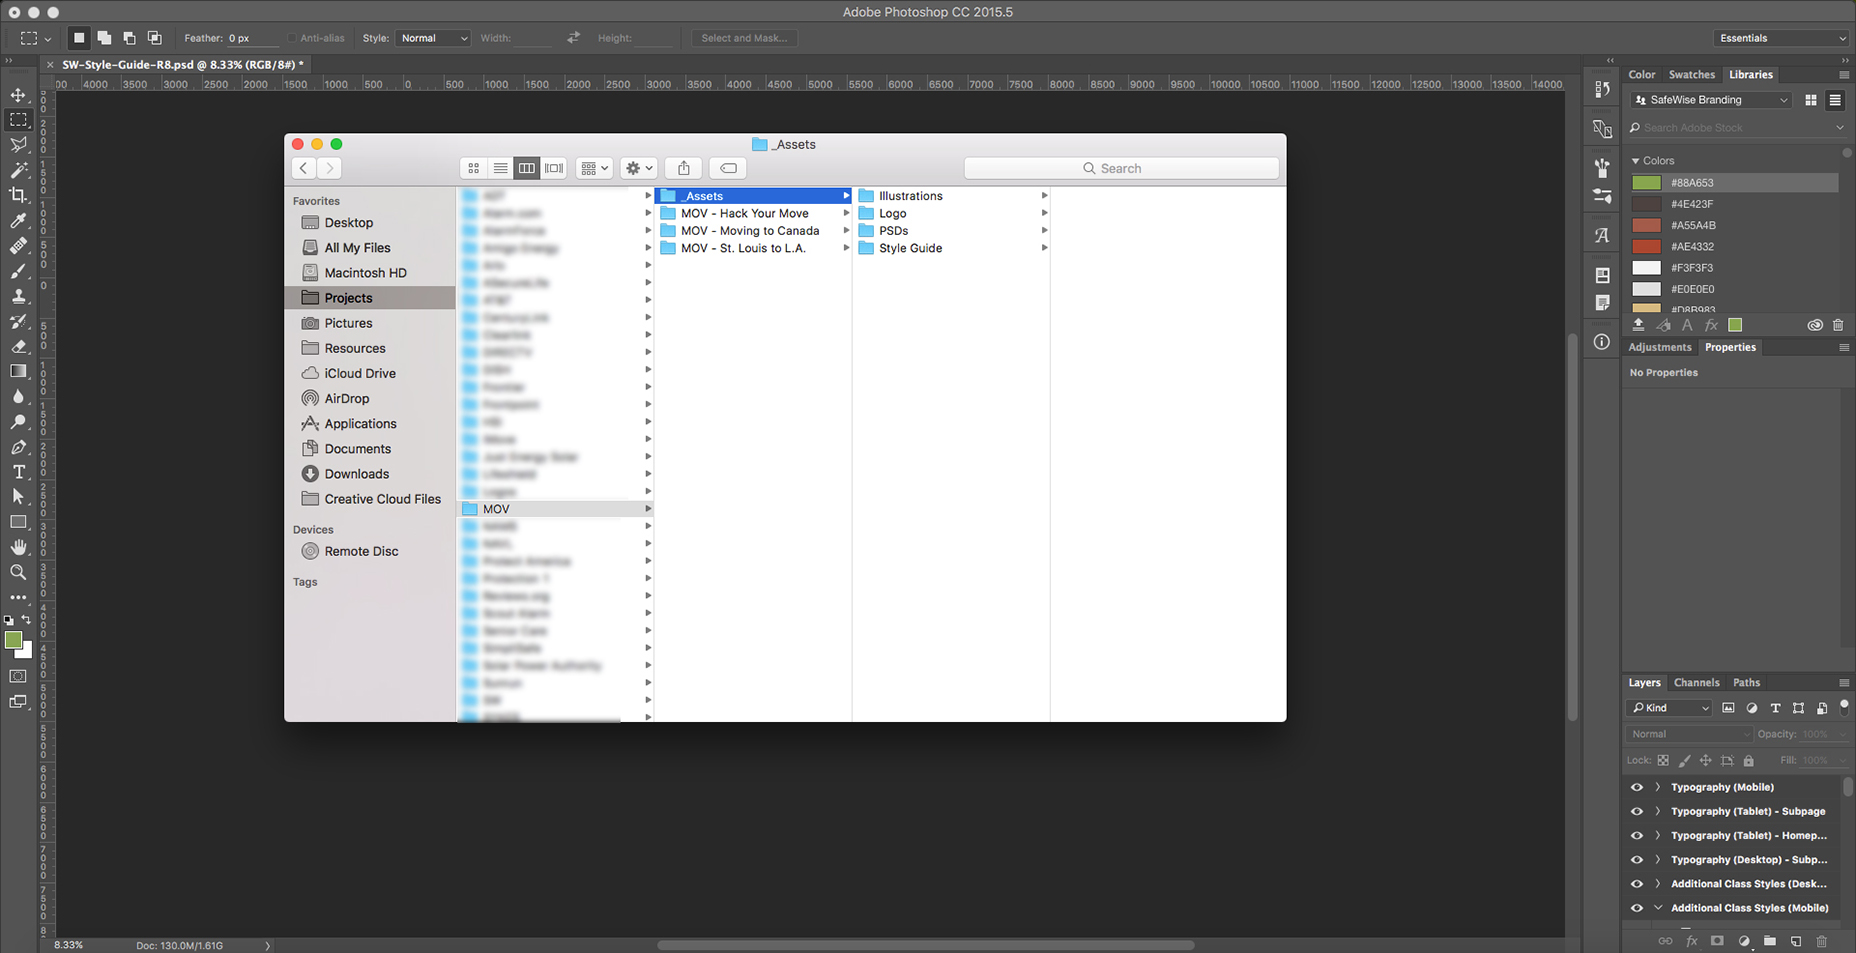The height and width of the screenshot is (953, 1856).
Task: Select the Eraser tool
Action: coord(18,346)
